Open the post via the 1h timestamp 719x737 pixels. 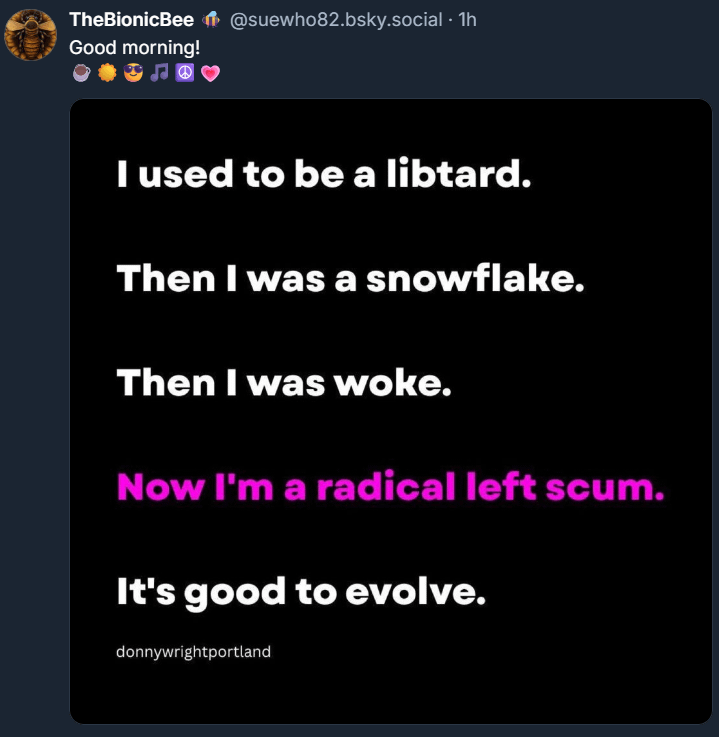(467, 20)
